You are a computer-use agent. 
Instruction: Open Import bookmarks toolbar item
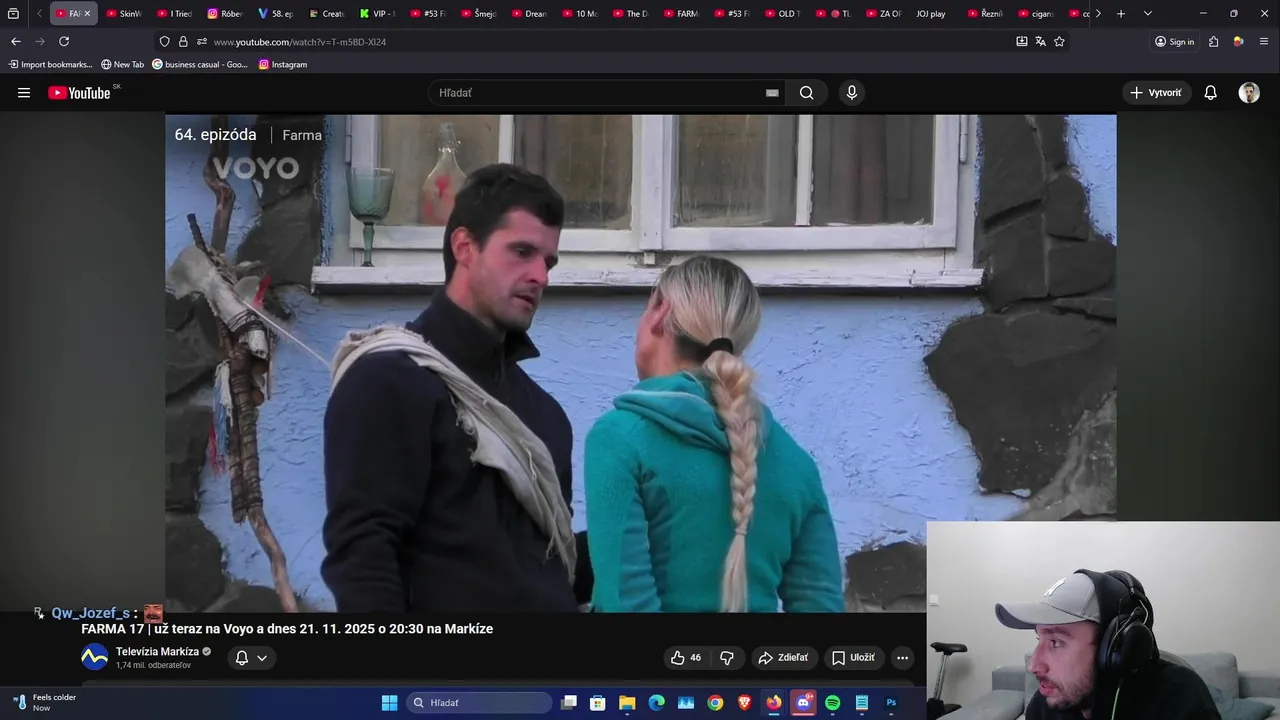(50, 64)
